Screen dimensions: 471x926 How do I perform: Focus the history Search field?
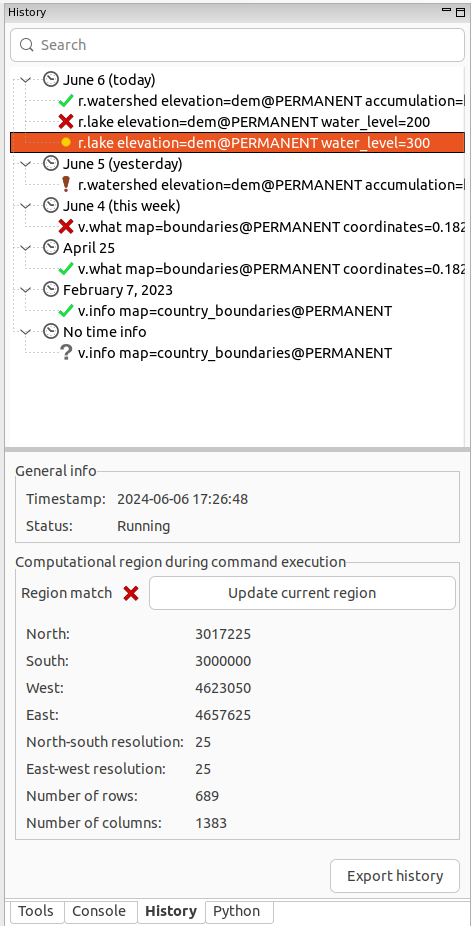(x=237, y=45)
